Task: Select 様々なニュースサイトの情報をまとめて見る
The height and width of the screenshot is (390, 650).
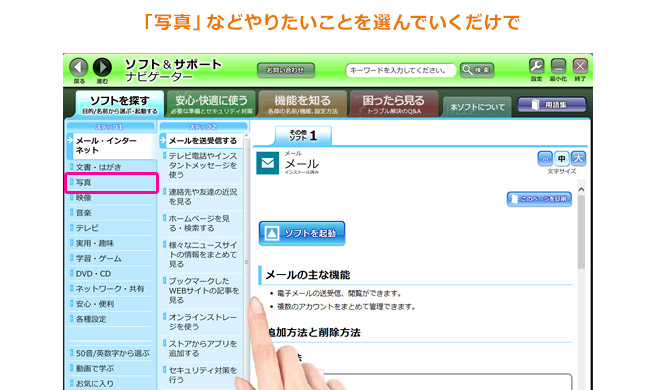Action: point(201,254)
